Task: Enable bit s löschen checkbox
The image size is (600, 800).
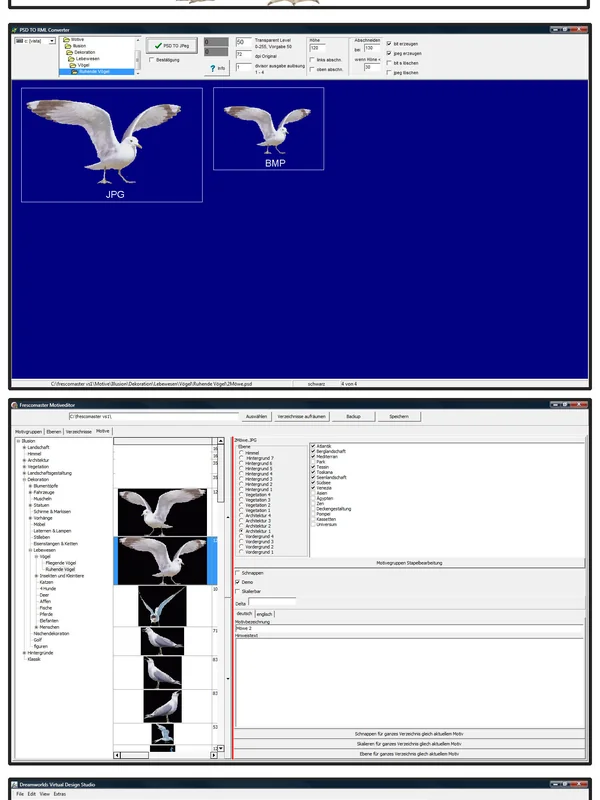Action: click(x=389, y=63)
